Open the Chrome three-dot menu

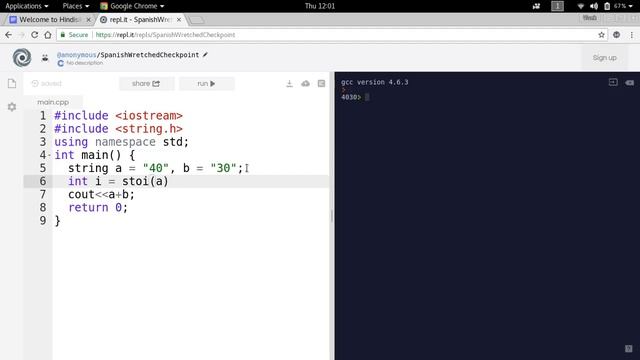pos(631,35)
